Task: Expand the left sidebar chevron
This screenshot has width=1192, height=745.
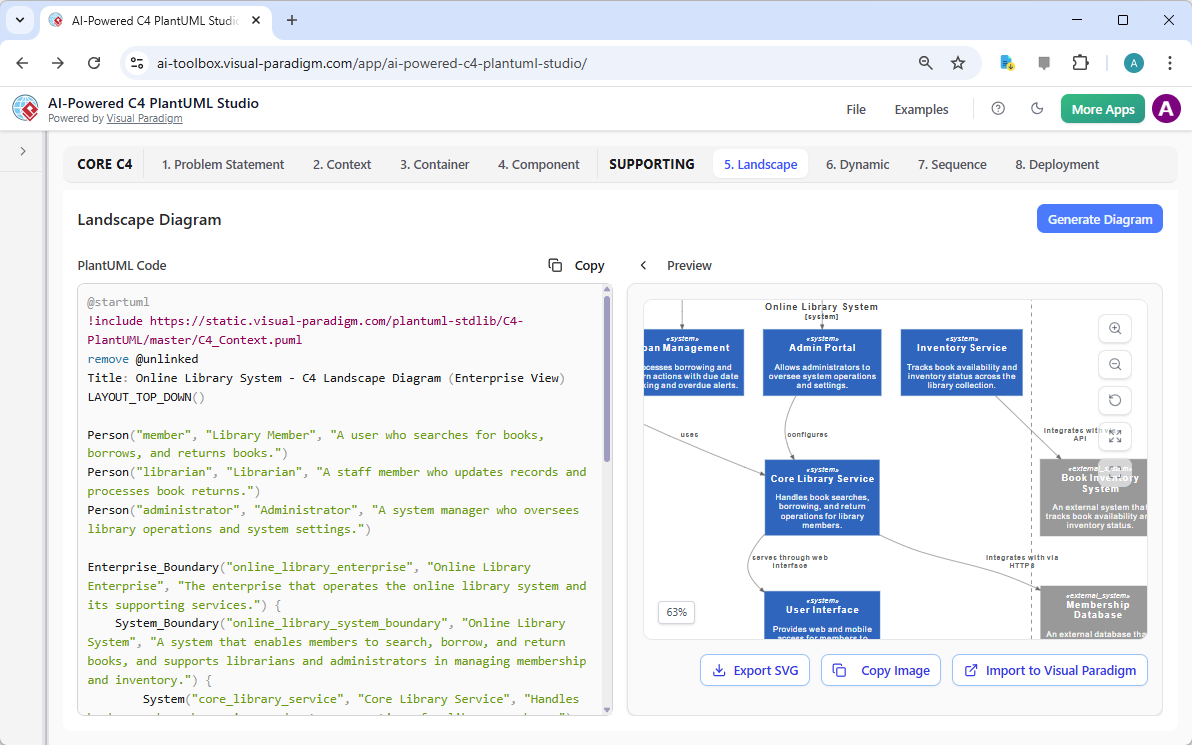Action: (x=23, y=151)
